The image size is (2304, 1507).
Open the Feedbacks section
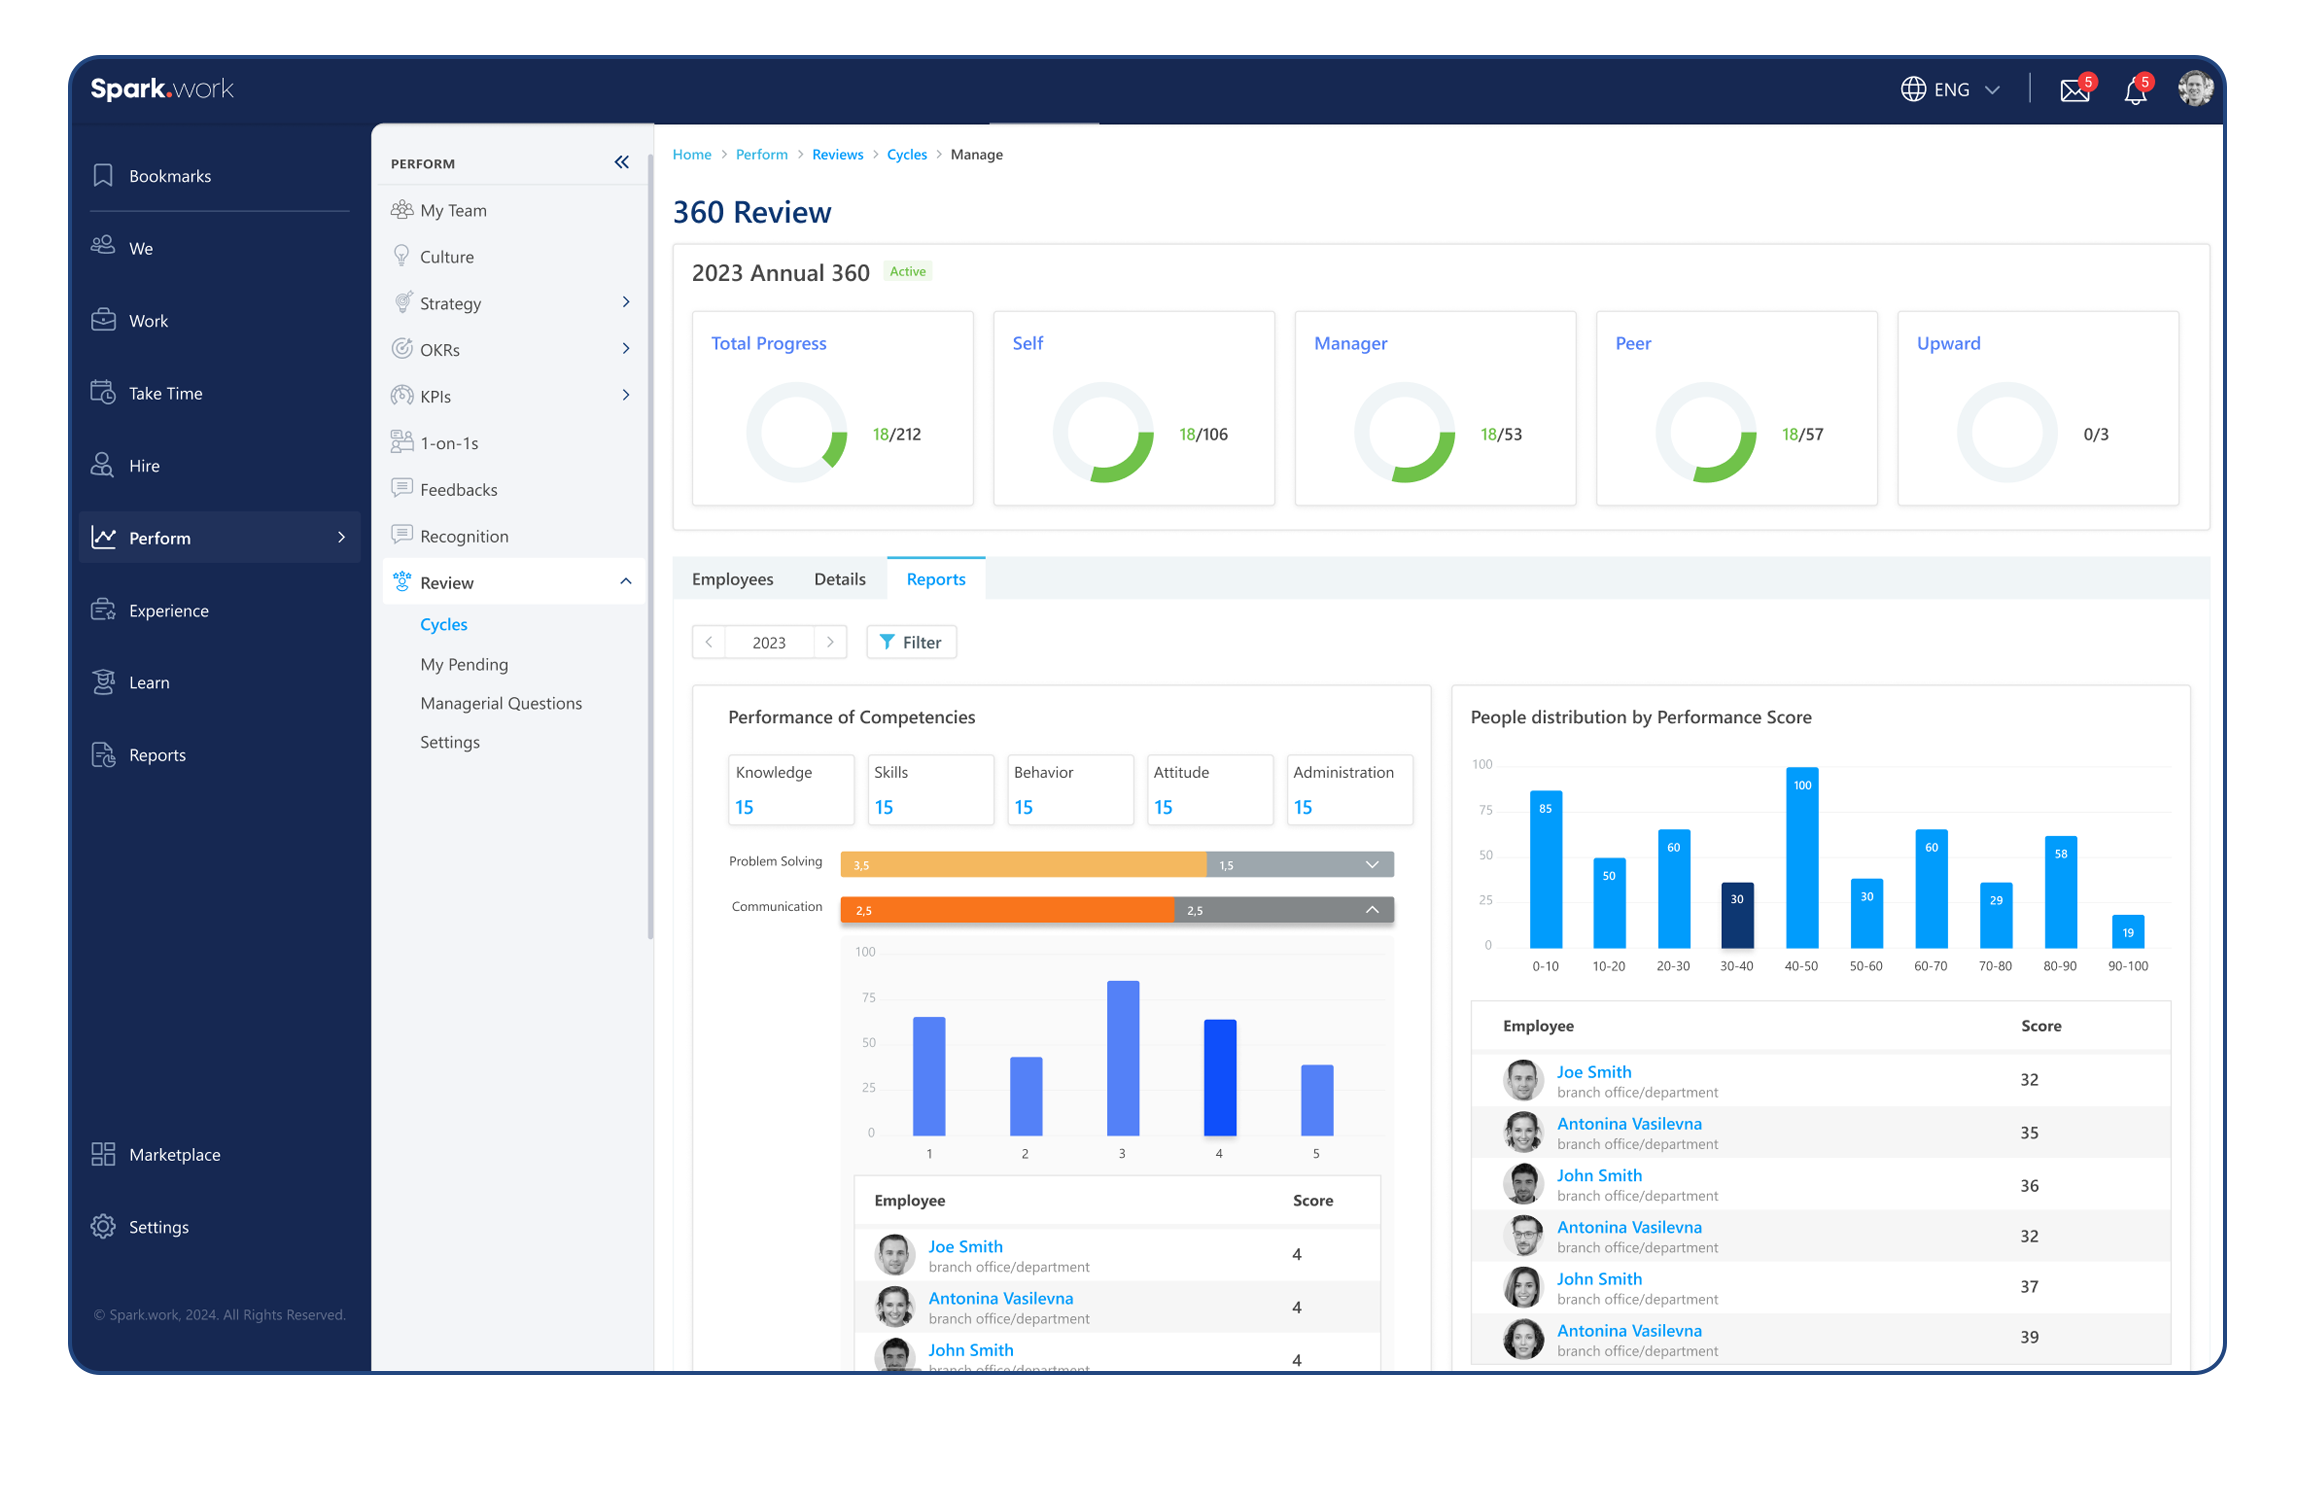pyautogui.click(x=458, y=489)
